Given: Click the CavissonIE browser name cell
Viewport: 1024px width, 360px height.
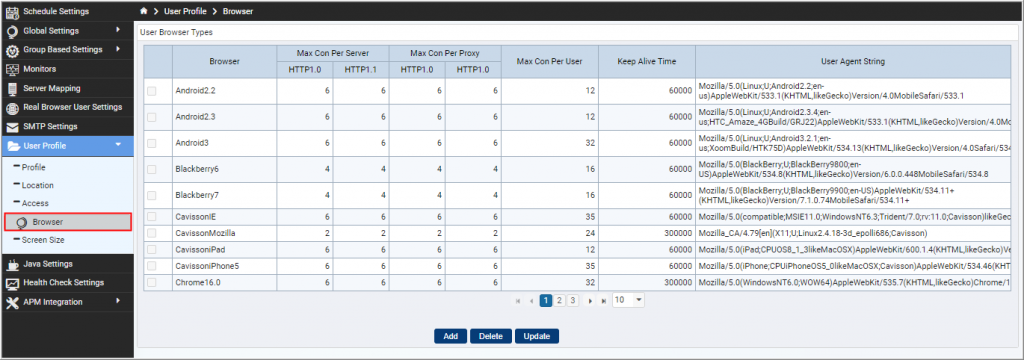Looking at the screenshot, I should (x=225, y=217).
